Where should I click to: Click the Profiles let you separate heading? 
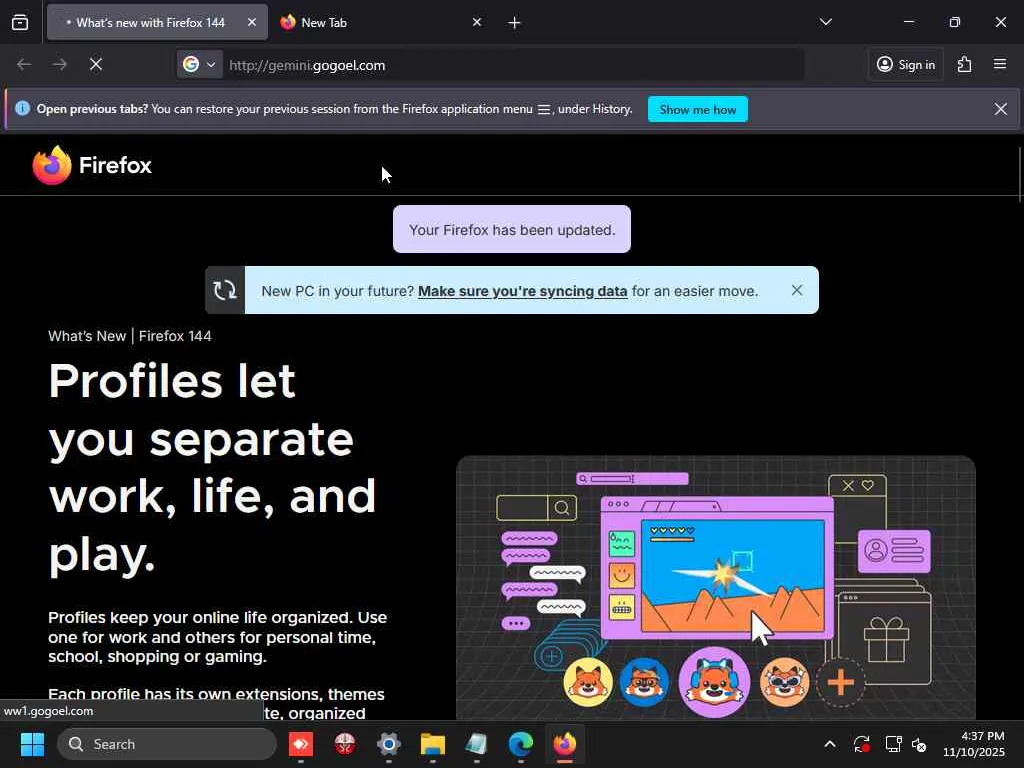point(213,468)
